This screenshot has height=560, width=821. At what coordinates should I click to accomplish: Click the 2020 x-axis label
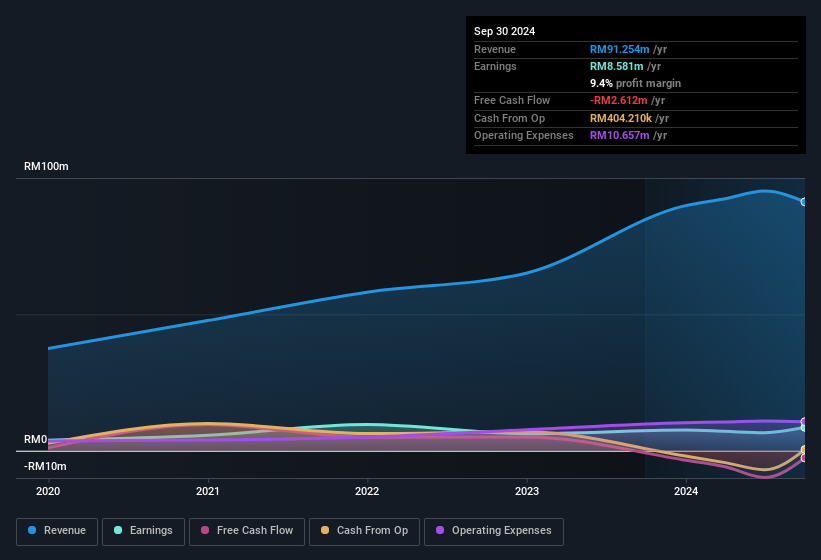48,491
